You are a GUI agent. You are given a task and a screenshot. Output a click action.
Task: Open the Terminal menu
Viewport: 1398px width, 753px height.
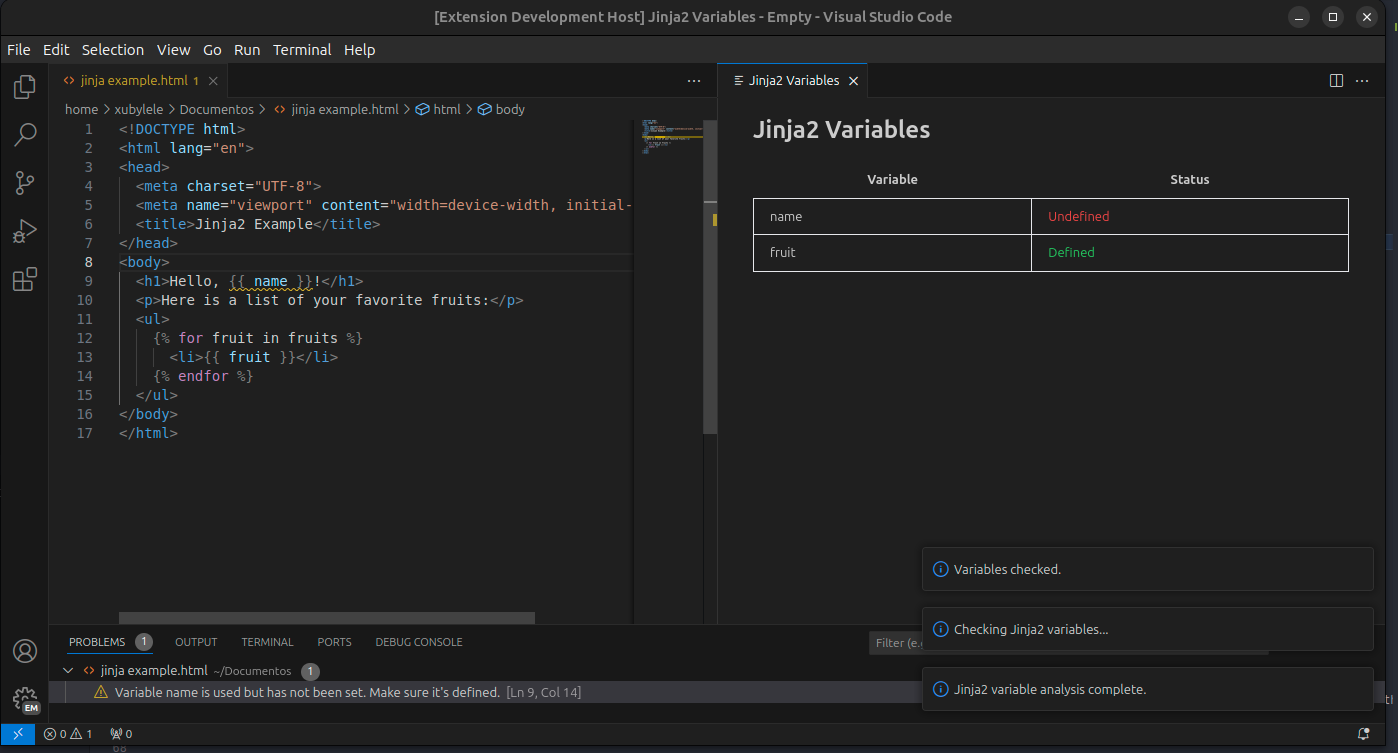point(302,50)
